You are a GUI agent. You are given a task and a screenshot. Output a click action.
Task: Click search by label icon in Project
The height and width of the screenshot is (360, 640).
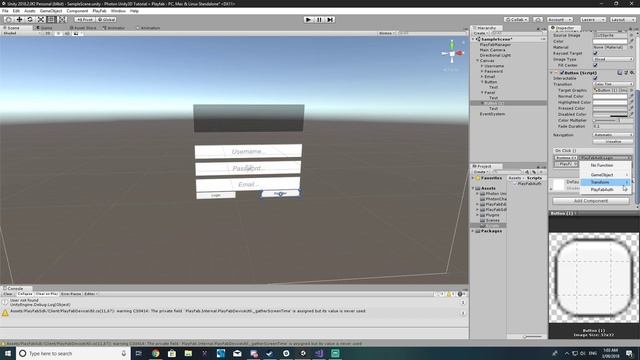click(534, 172)
